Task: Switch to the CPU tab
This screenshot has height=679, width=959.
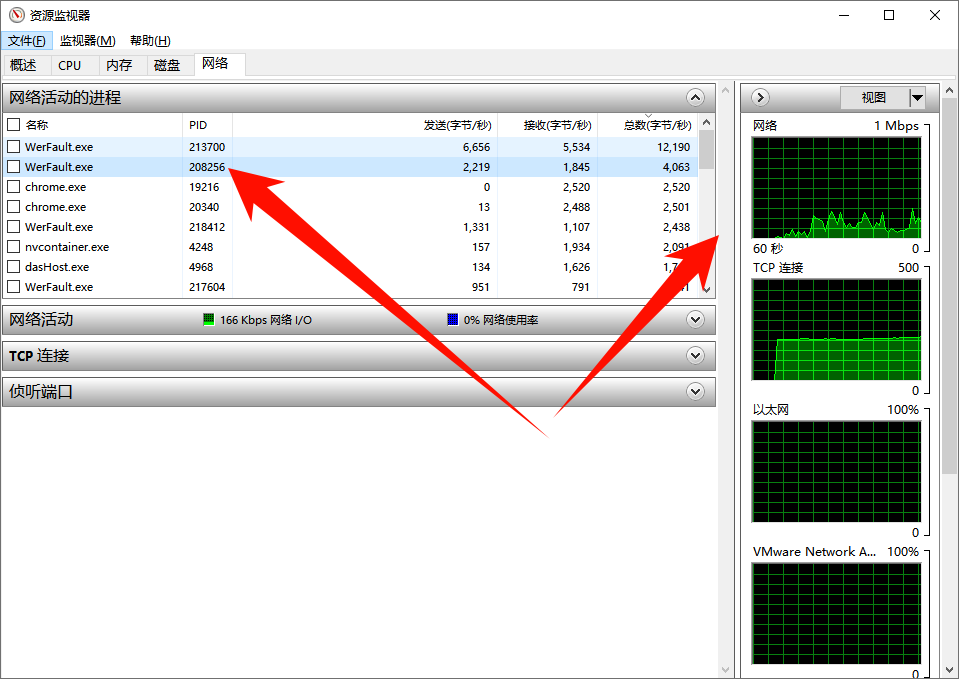Action: click(69, 65)
